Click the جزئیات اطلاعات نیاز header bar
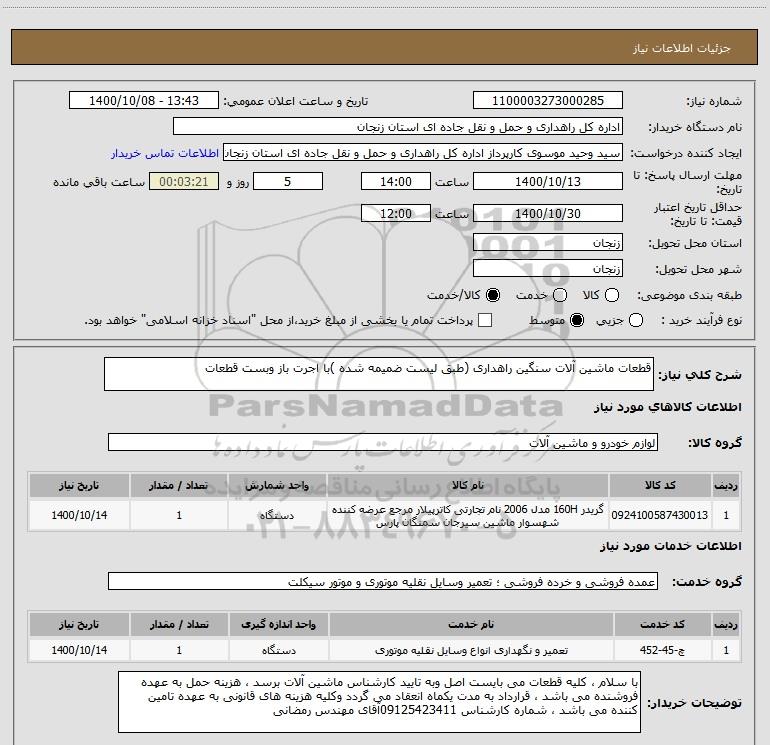 pyautogui.click(x=385, y=47)
